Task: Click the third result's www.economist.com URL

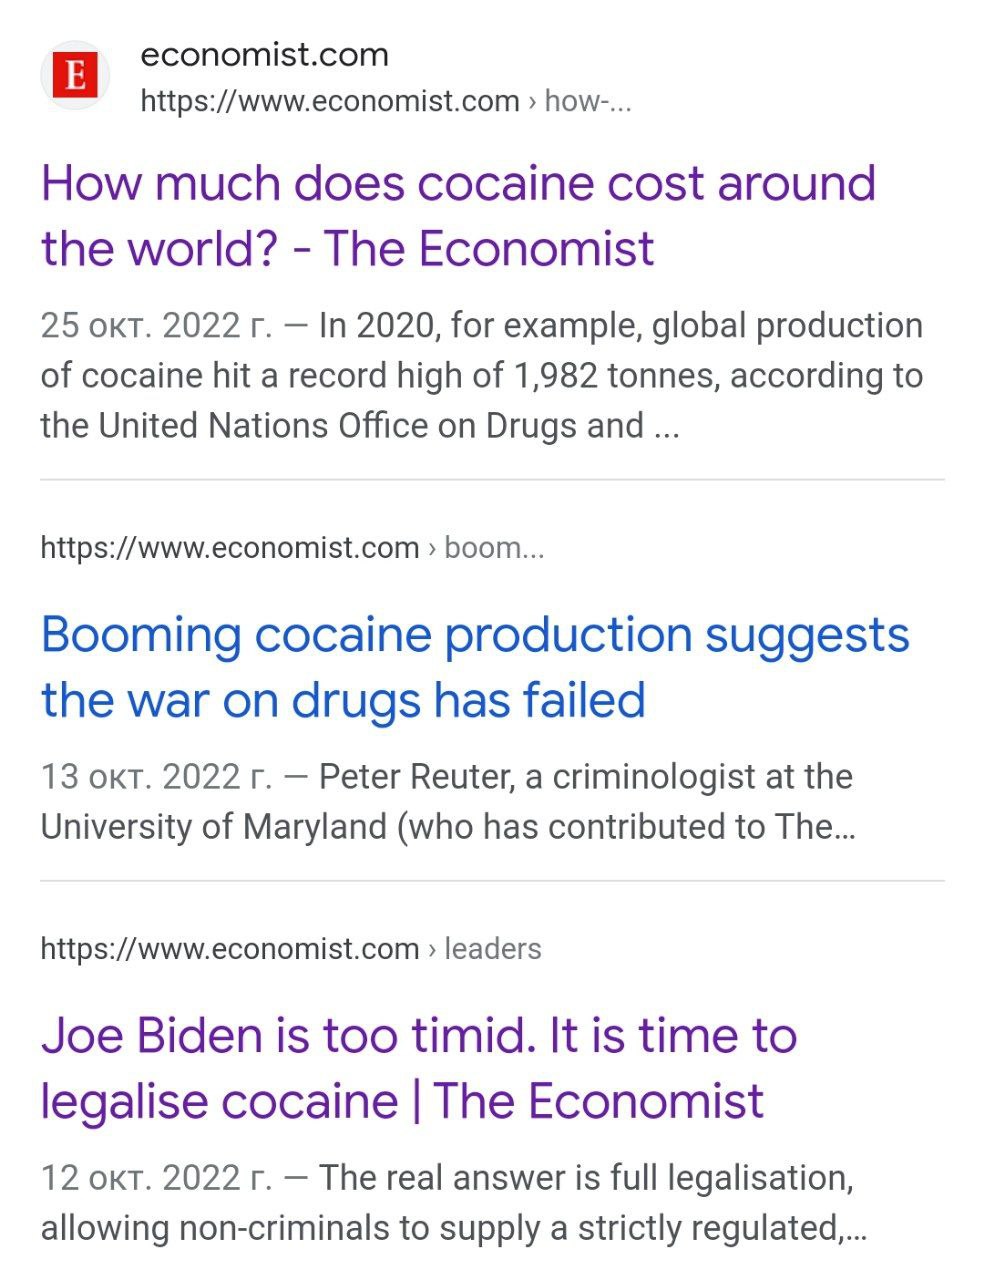Action: point(230,949)
